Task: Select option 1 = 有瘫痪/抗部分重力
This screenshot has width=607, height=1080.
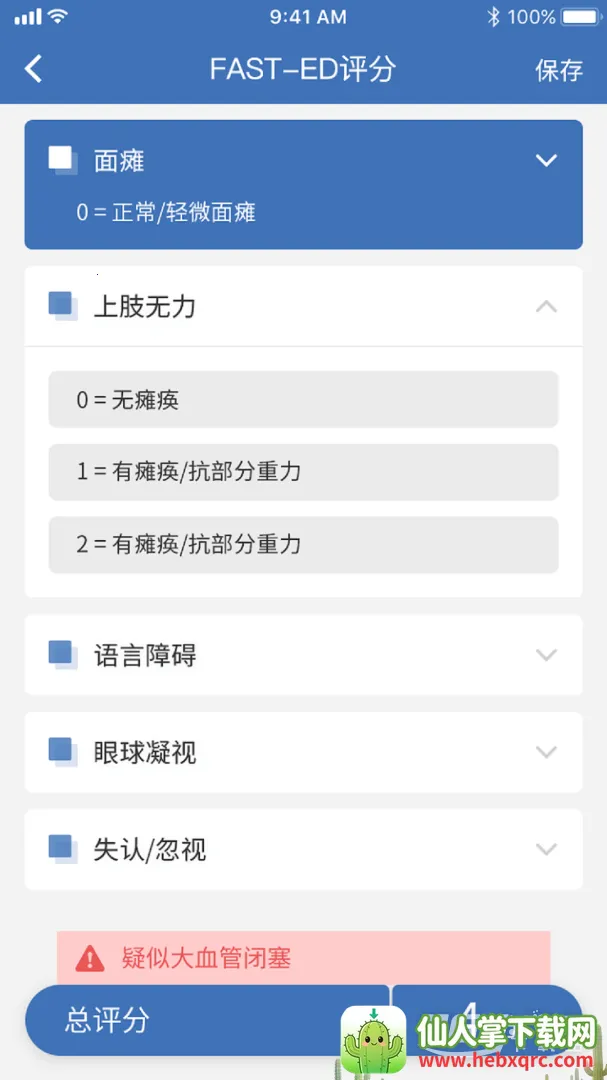Action: click(303, 472)
